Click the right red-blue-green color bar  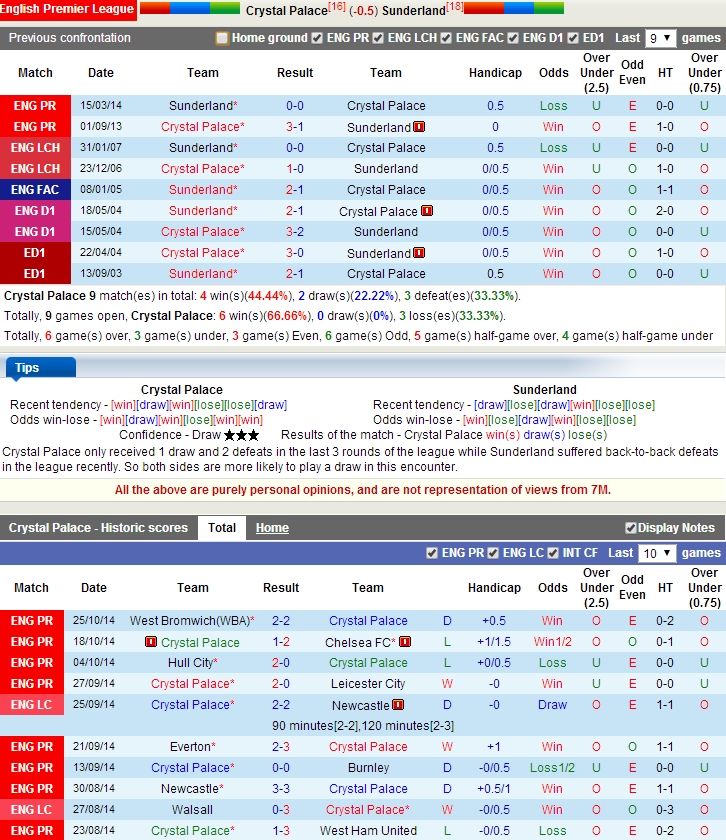point(514,8)
